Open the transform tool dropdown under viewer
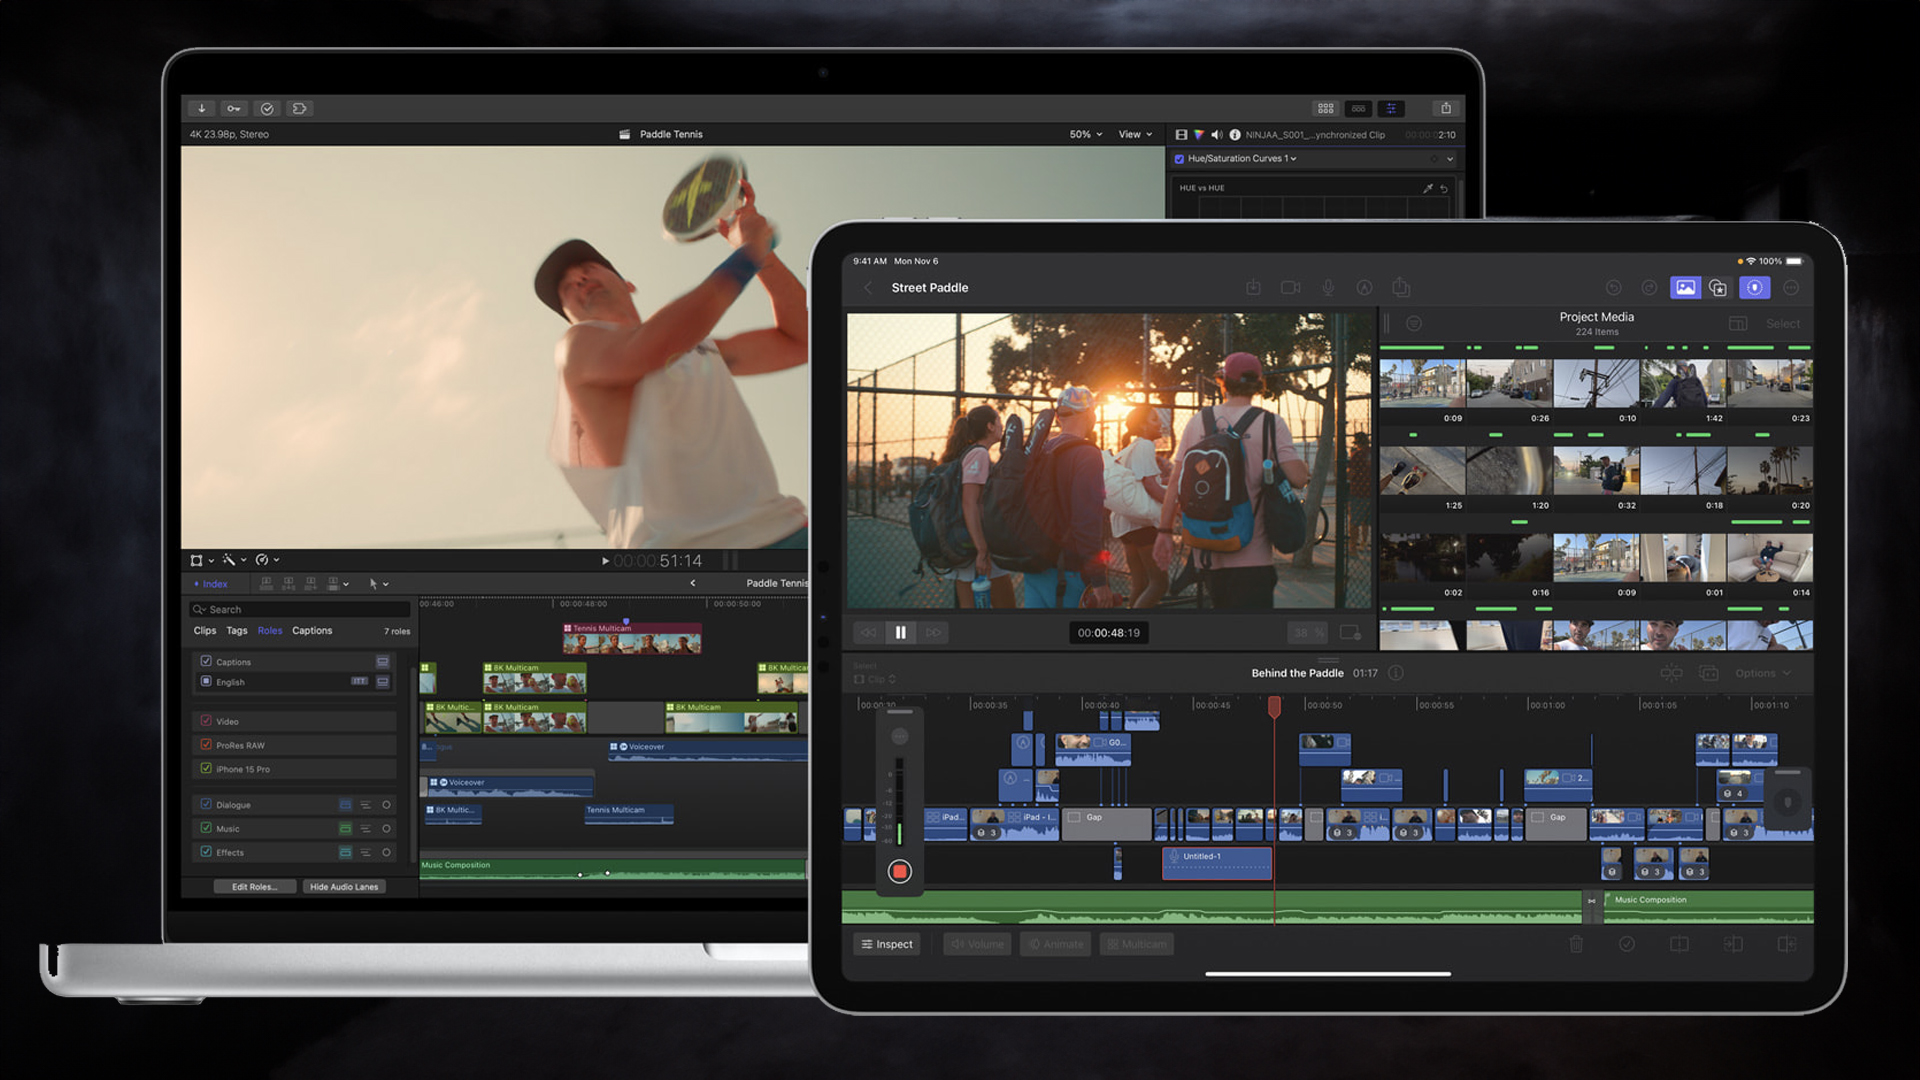Image resolution: width=1920 pixels, height=1080 pixels. tap(201, 560)
